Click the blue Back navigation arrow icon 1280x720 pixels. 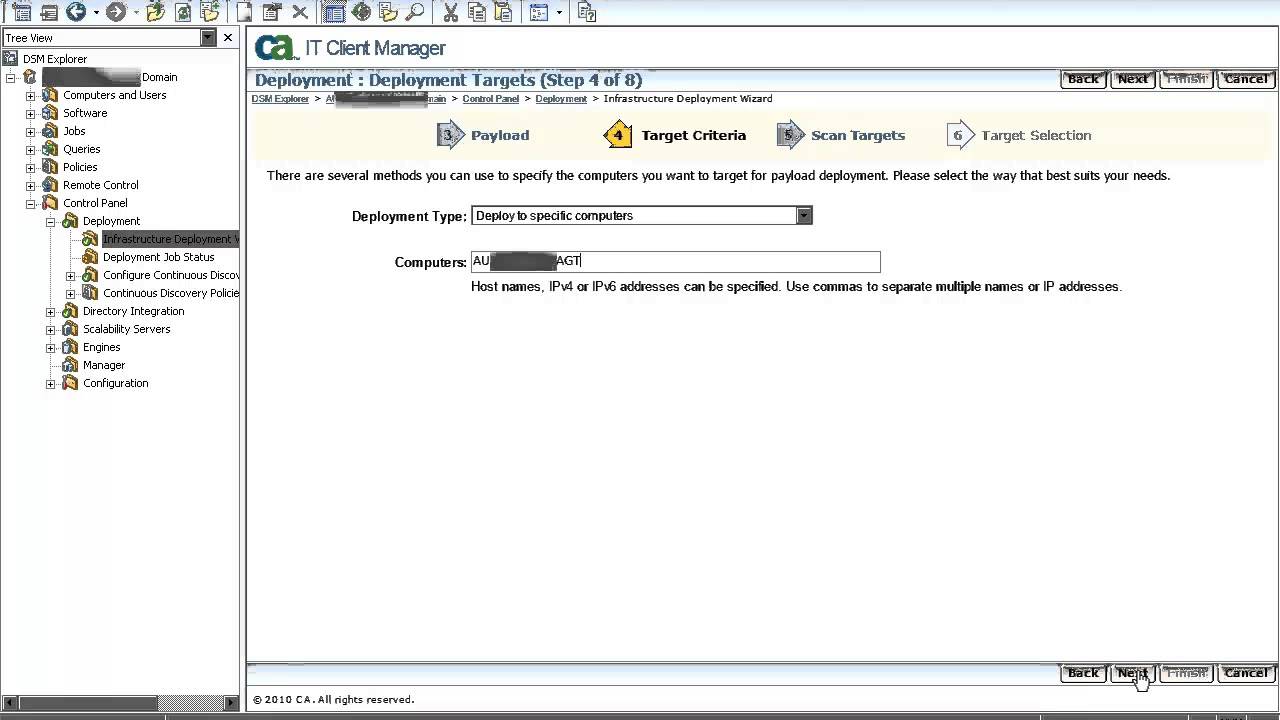coord(76,12)
